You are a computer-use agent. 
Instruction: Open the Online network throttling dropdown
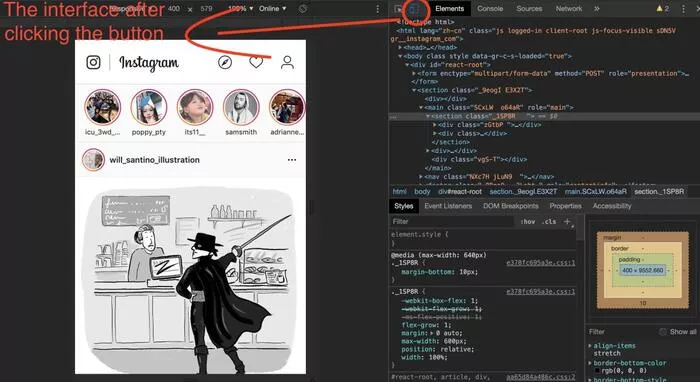pos(273,8)
